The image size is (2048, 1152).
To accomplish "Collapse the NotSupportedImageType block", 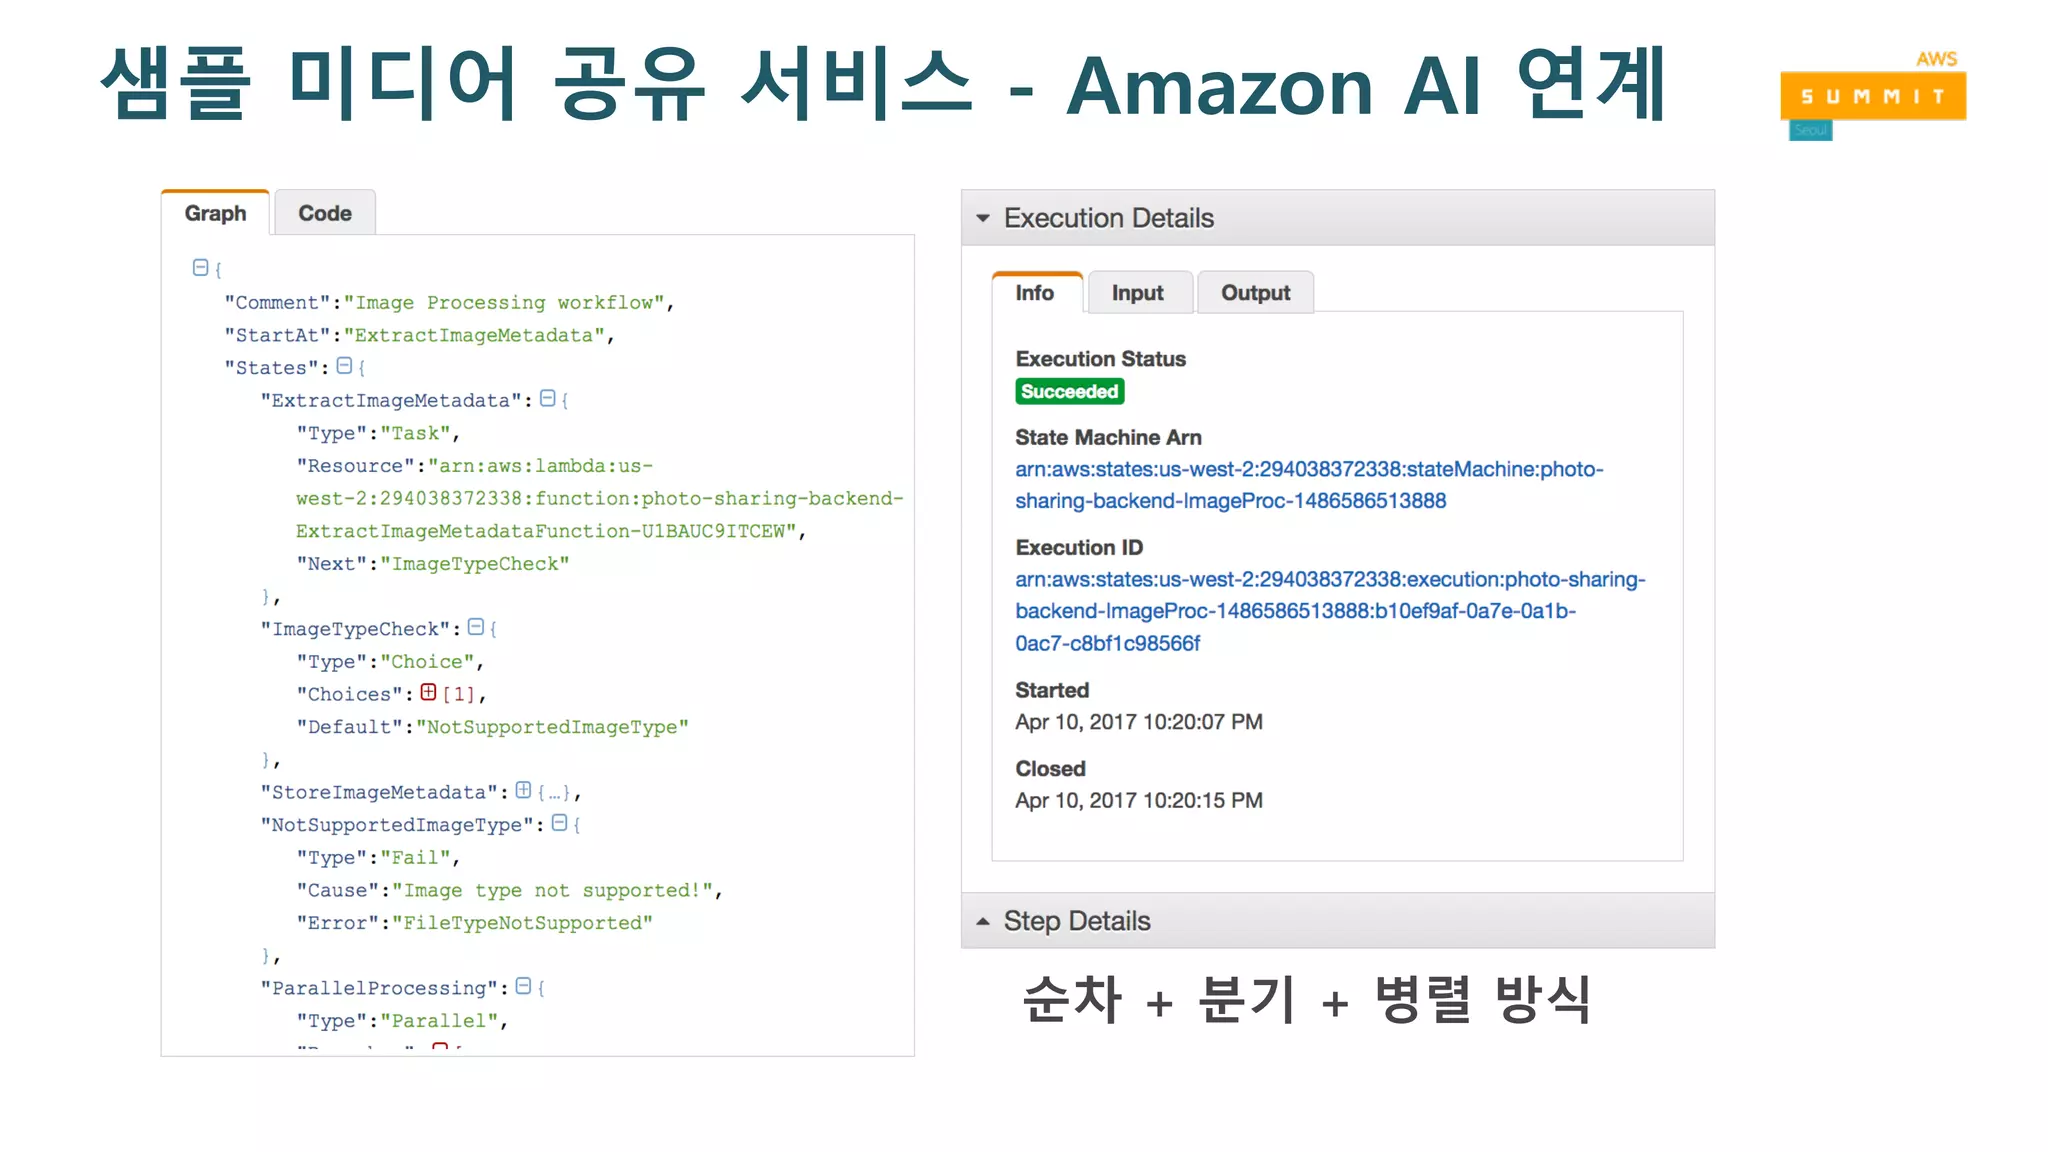I will (x=559, y=823).
